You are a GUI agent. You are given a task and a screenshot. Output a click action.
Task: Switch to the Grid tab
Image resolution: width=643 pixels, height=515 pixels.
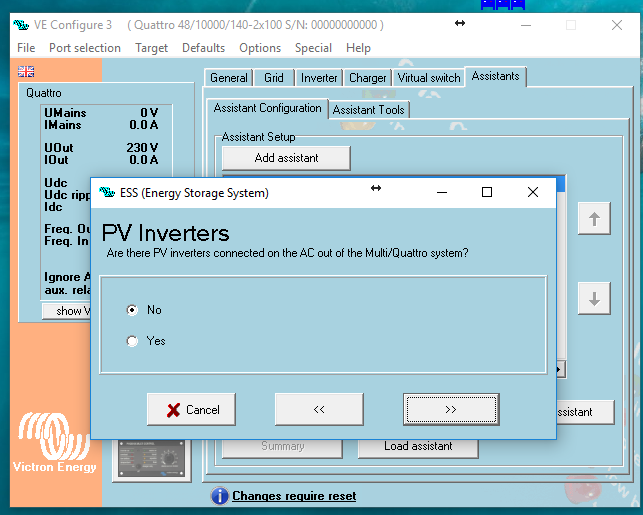(x=274, y=78)
